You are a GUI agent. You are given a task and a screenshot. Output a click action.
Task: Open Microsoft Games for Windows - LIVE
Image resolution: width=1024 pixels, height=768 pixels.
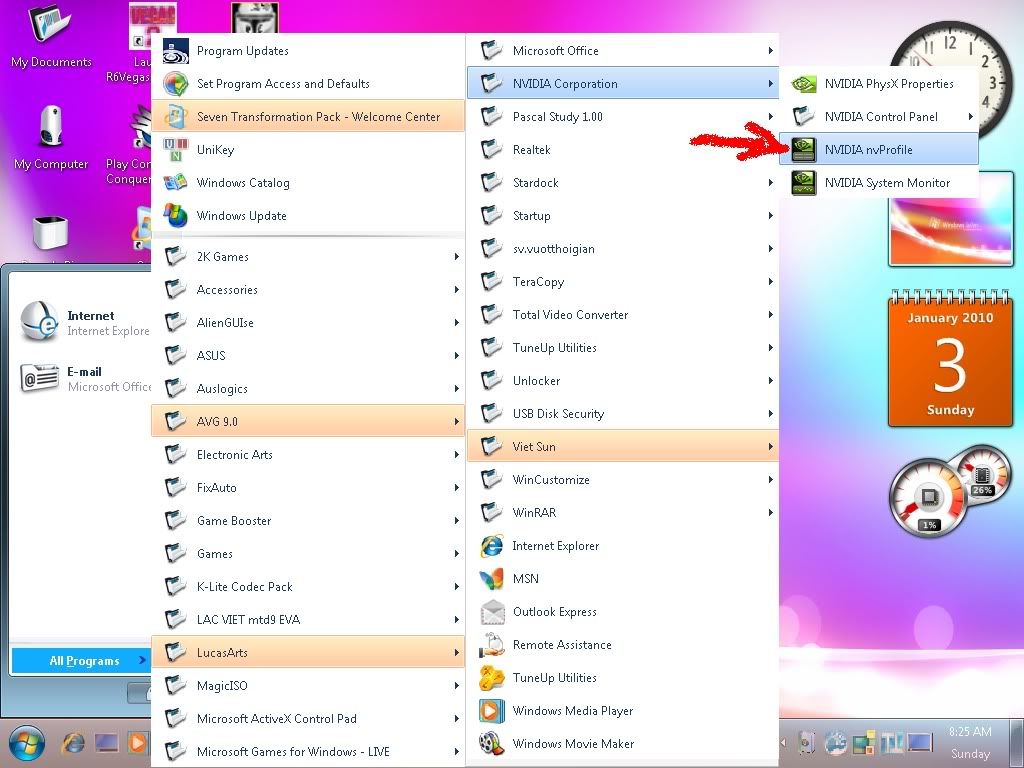click(308, 752)
